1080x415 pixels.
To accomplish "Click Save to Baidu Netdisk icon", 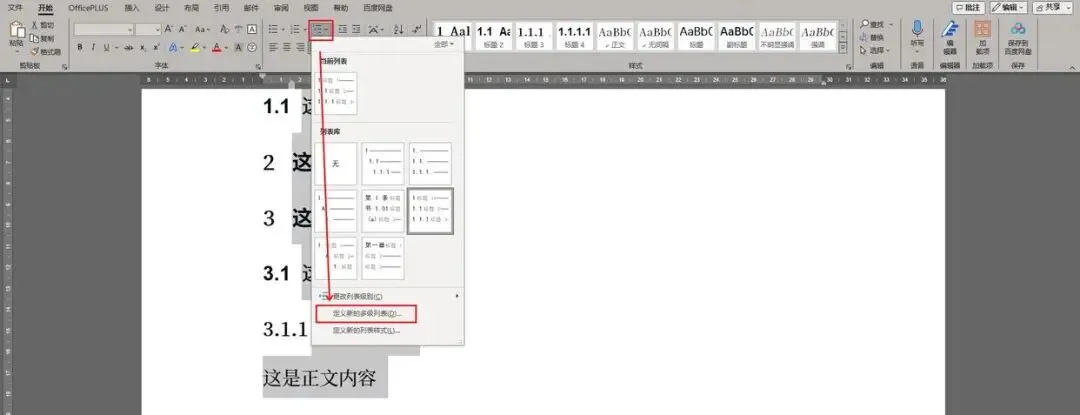I will pos(1018,29).
